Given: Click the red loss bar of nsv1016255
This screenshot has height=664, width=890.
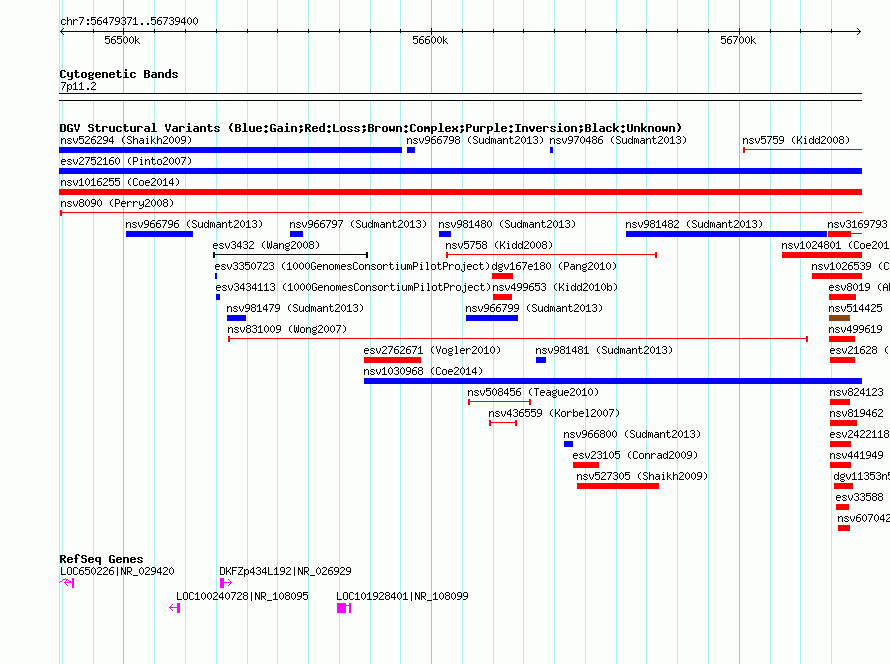Looking at the screenshot, I should point(460,192).
